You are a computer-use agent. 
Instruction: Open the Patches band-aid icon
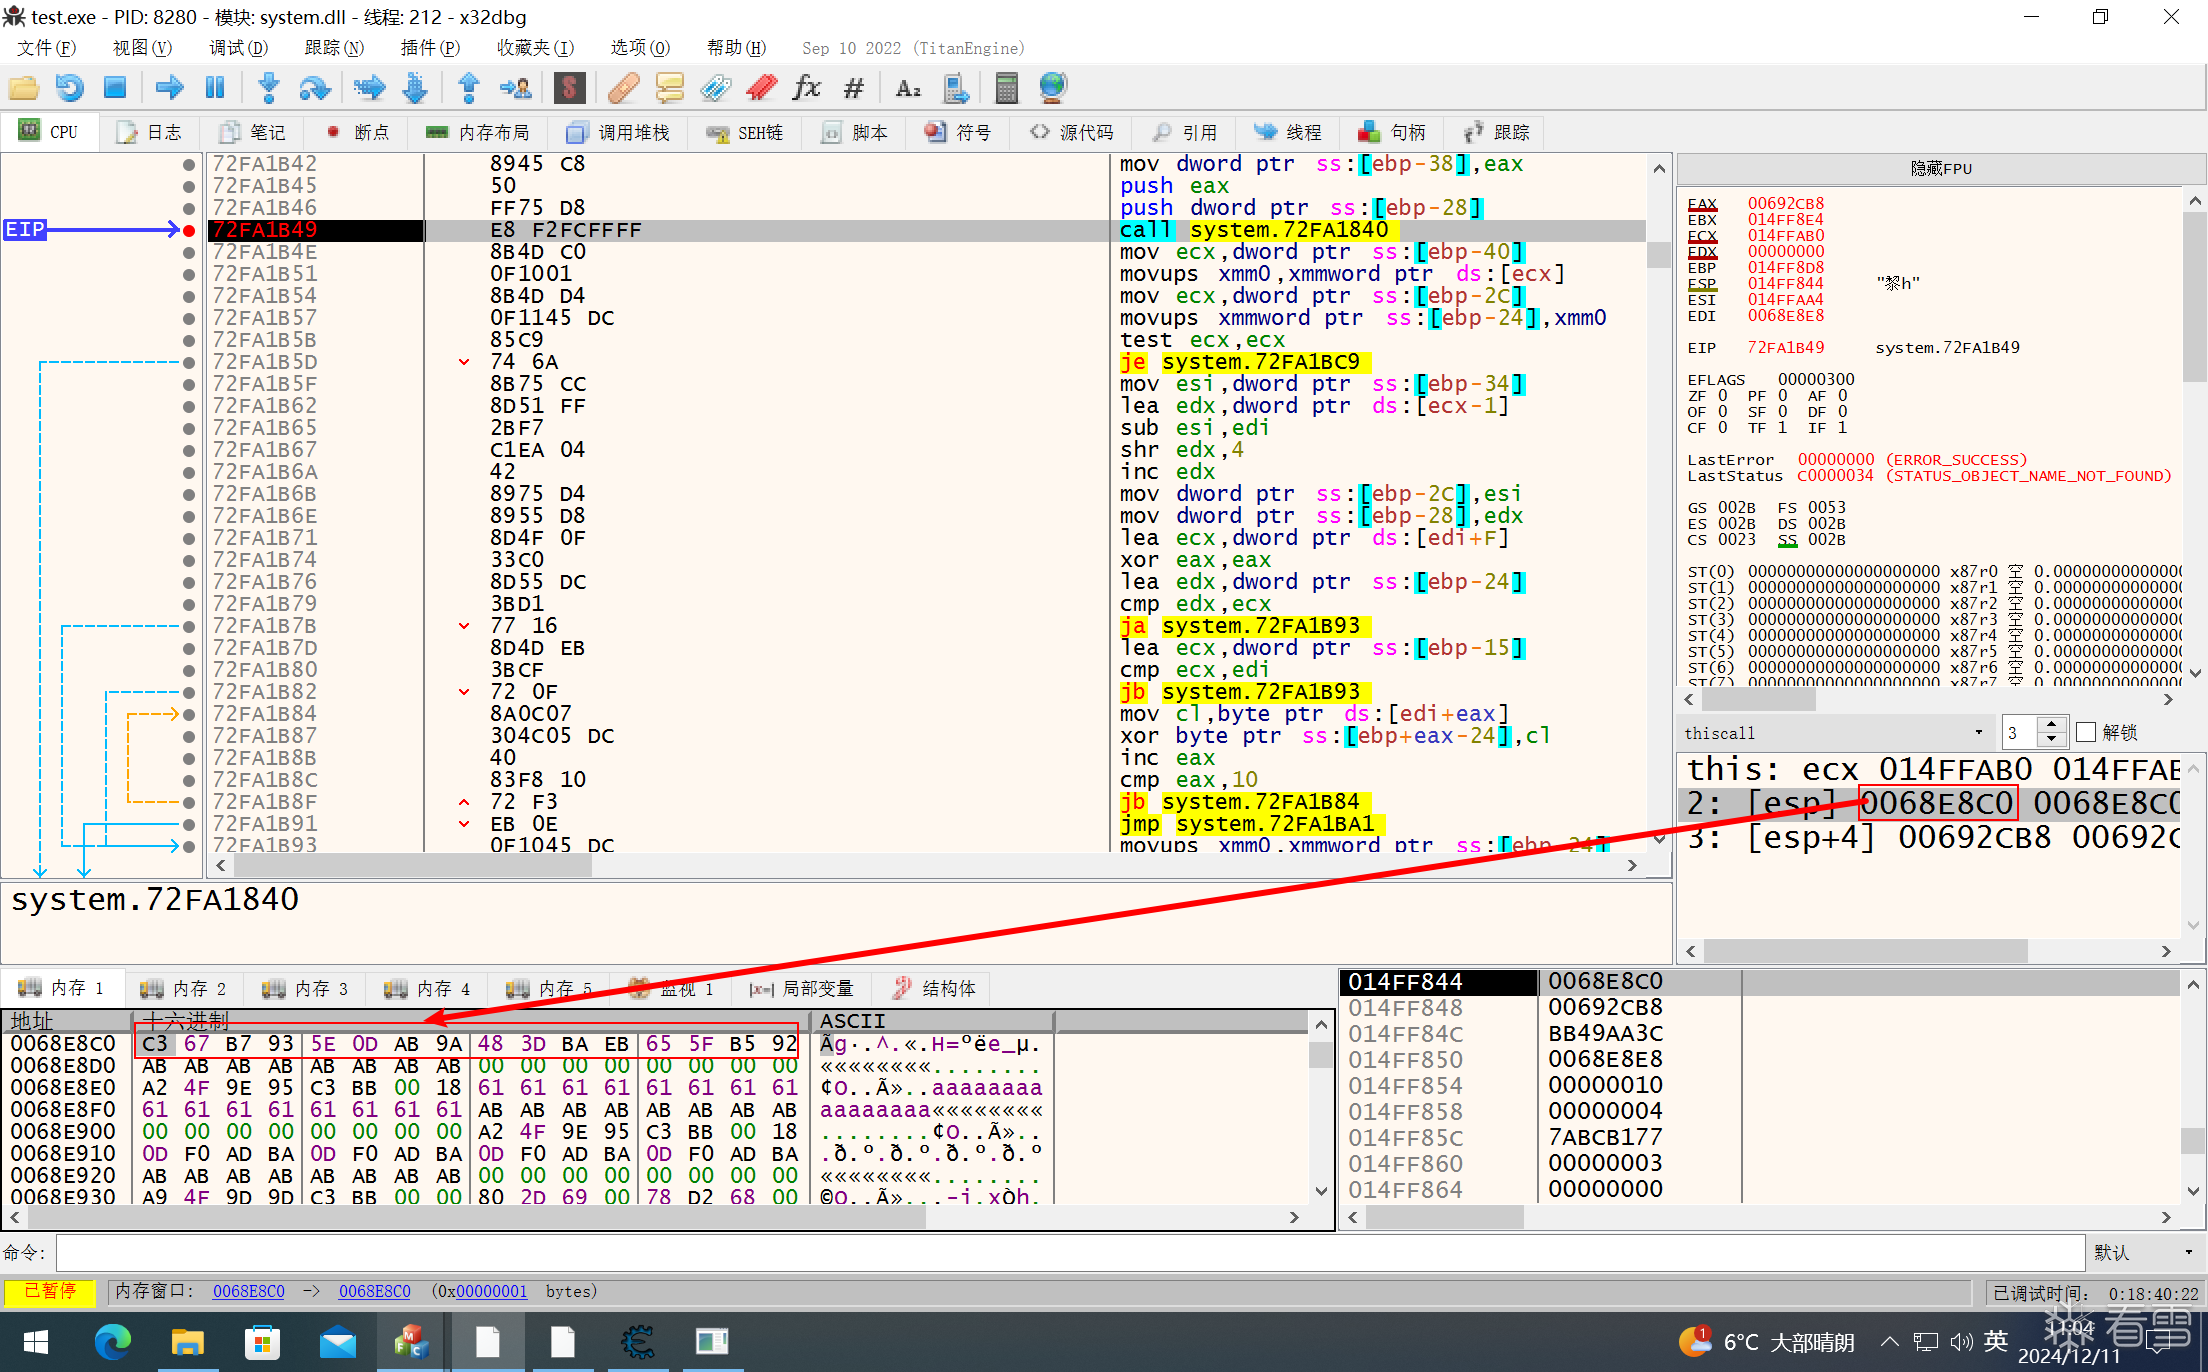[x=623, y=88]
